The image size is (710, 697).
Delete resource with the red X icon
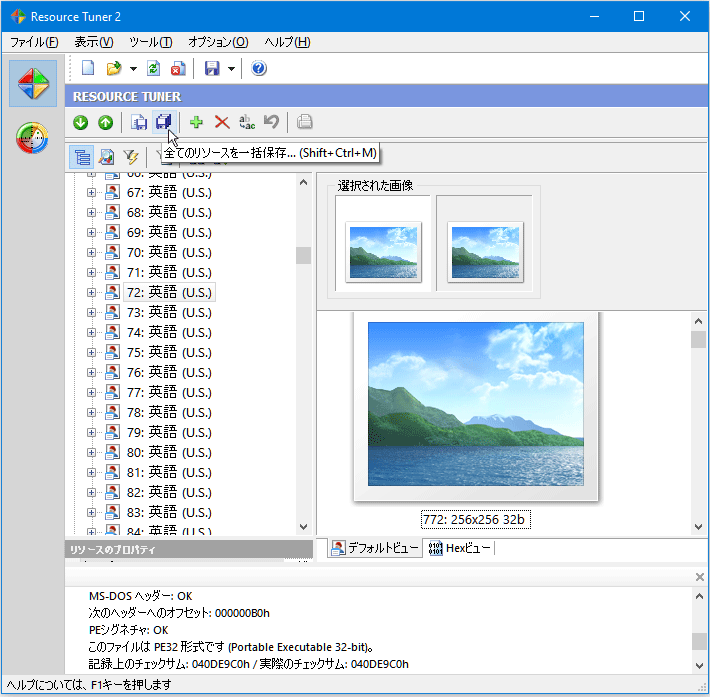(x=221, y=122)
